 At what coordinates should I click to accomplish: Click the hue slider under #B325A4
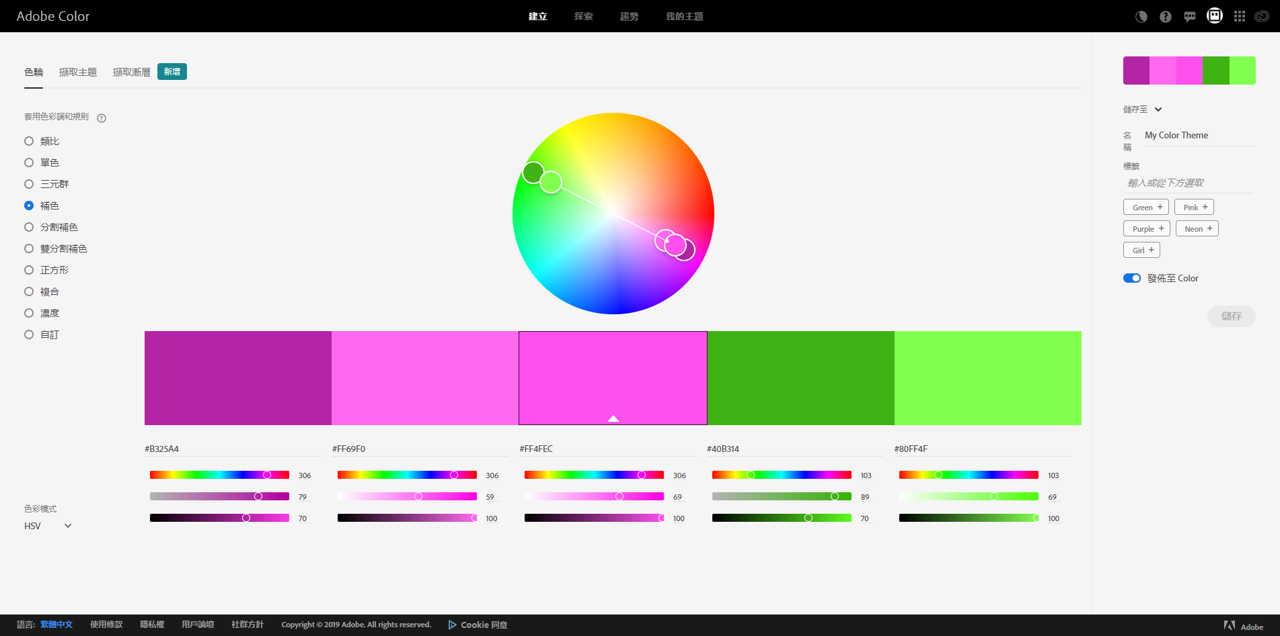coord(220,475)
